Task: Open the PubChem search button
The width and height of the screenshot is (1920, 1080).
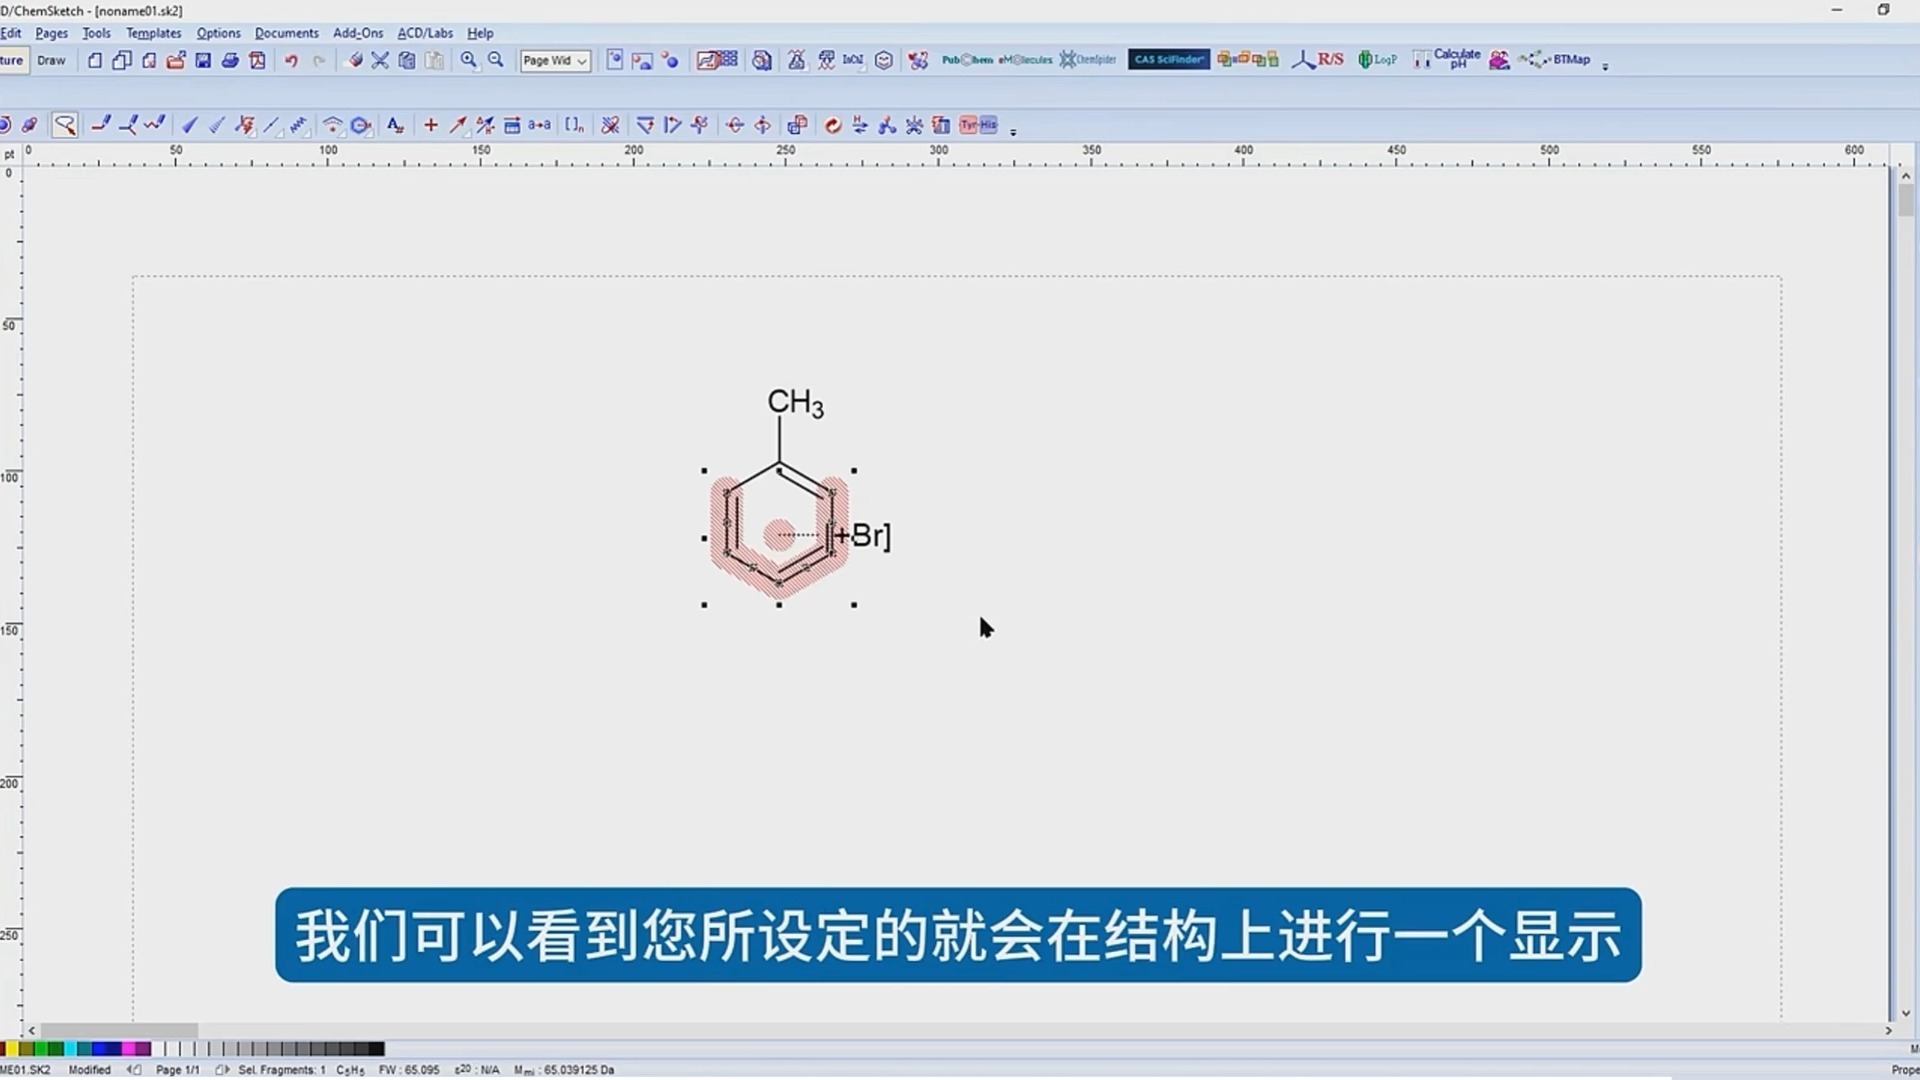Action: click(x=967, y=60)
